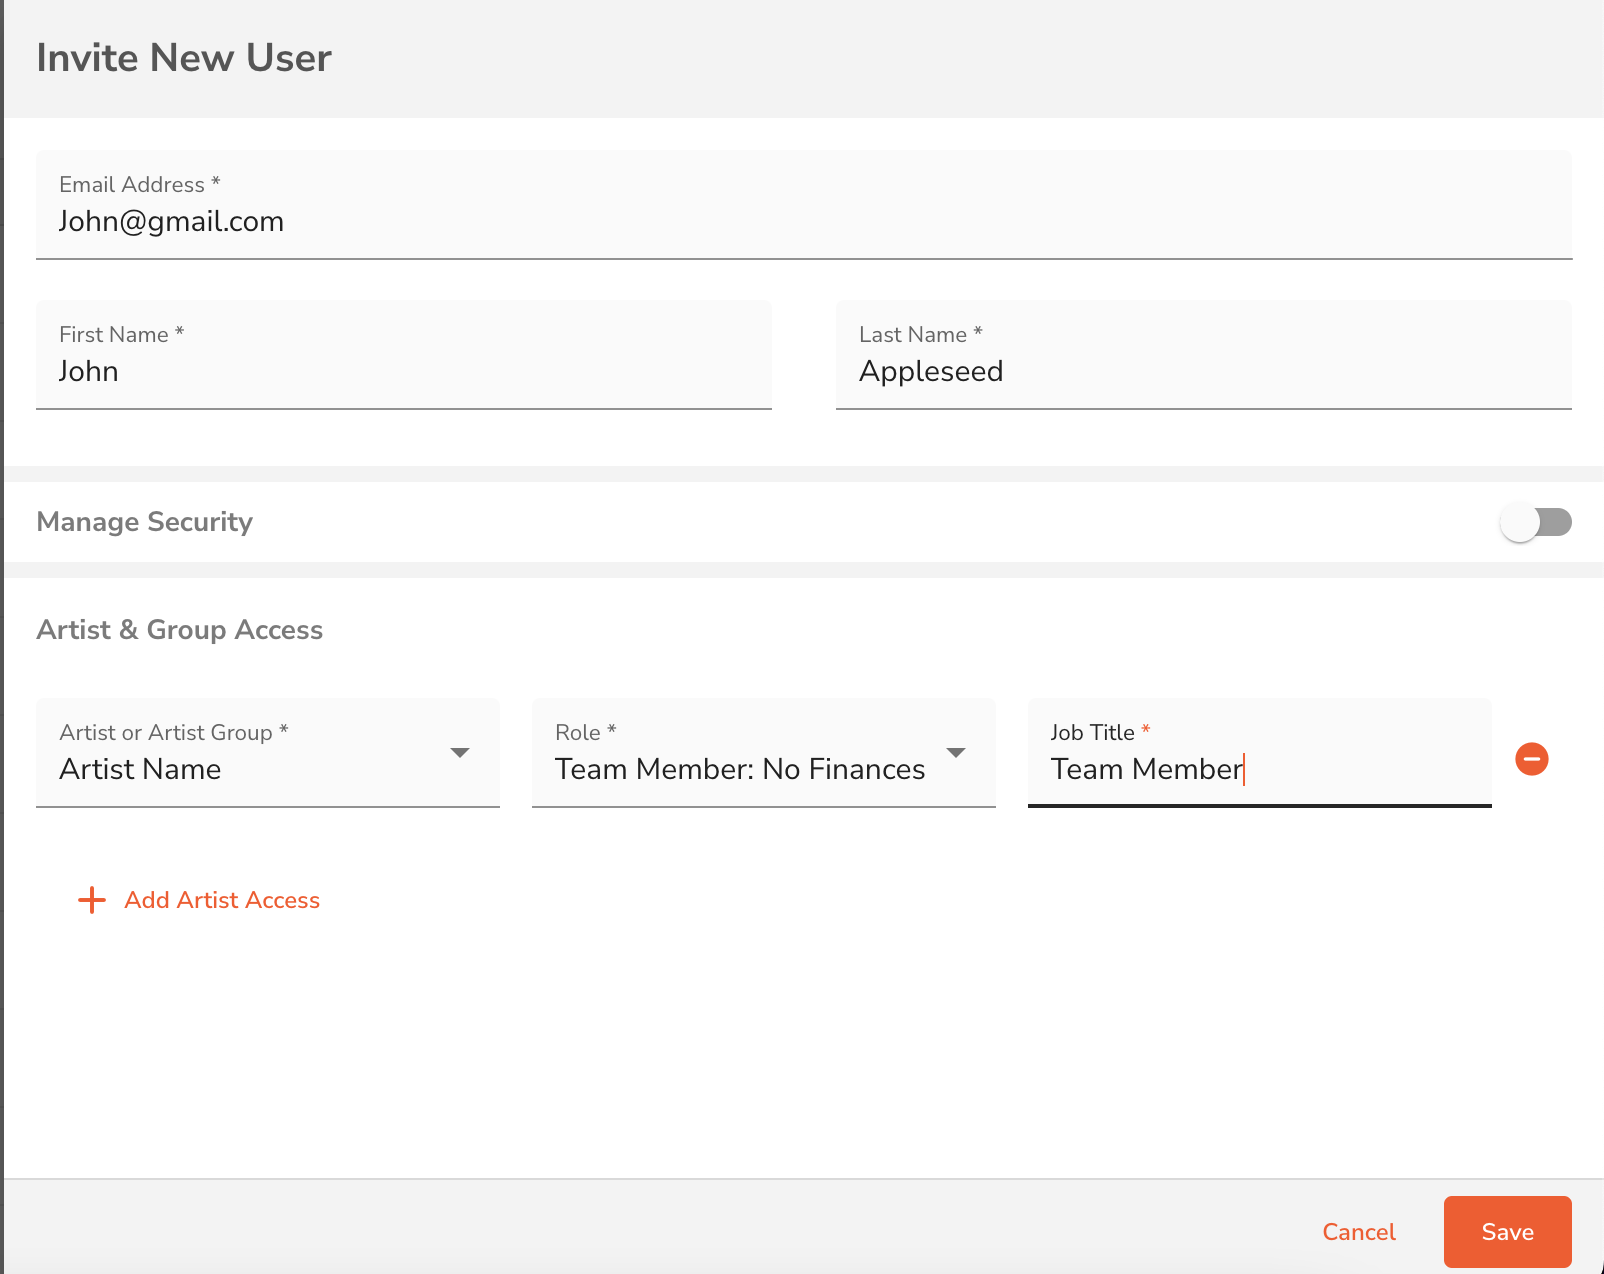The image size is (1604, 1274).
Task: Open the Role dropdown
Action: click(x=764, y=752)
